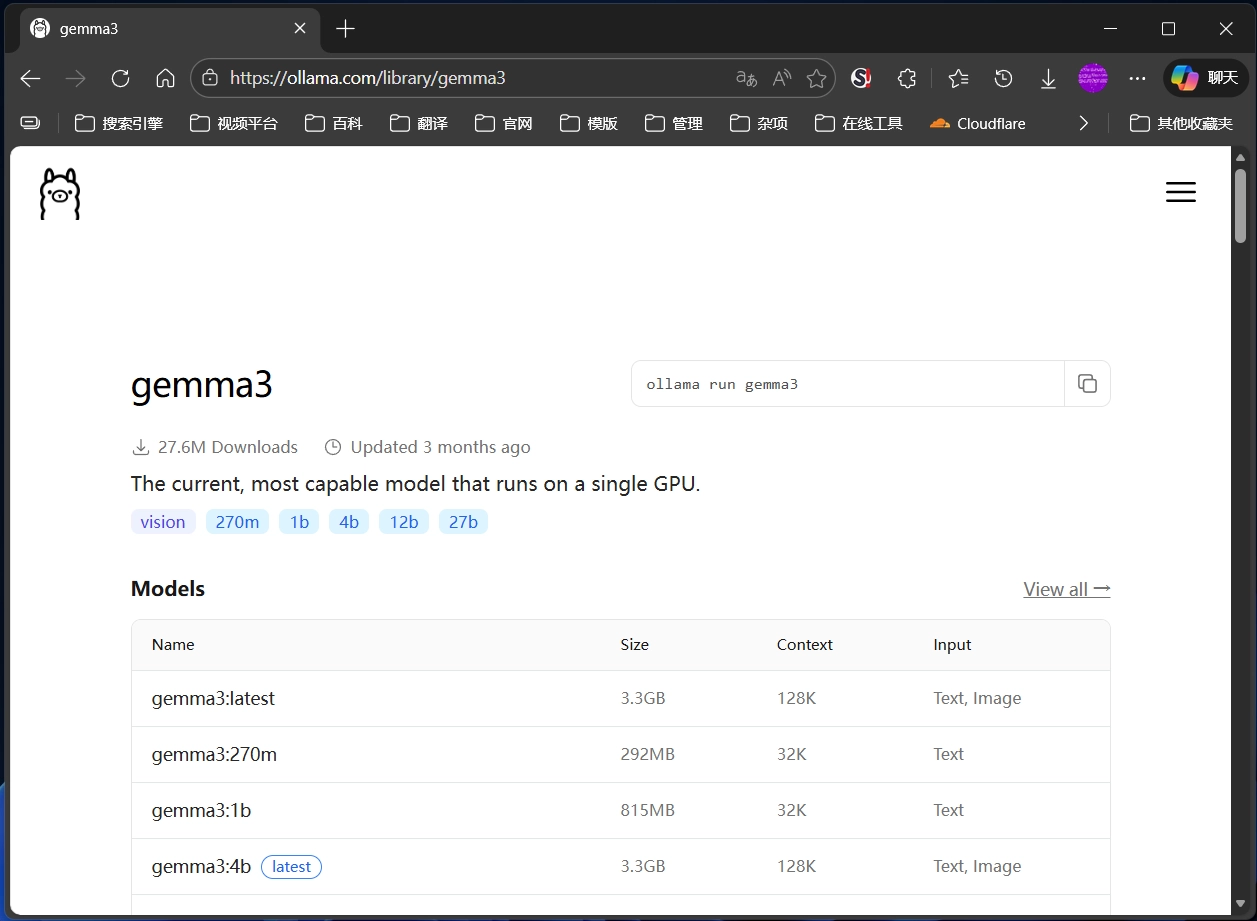Click the ollama run gemma3 command field

click(x=848, y=384)
